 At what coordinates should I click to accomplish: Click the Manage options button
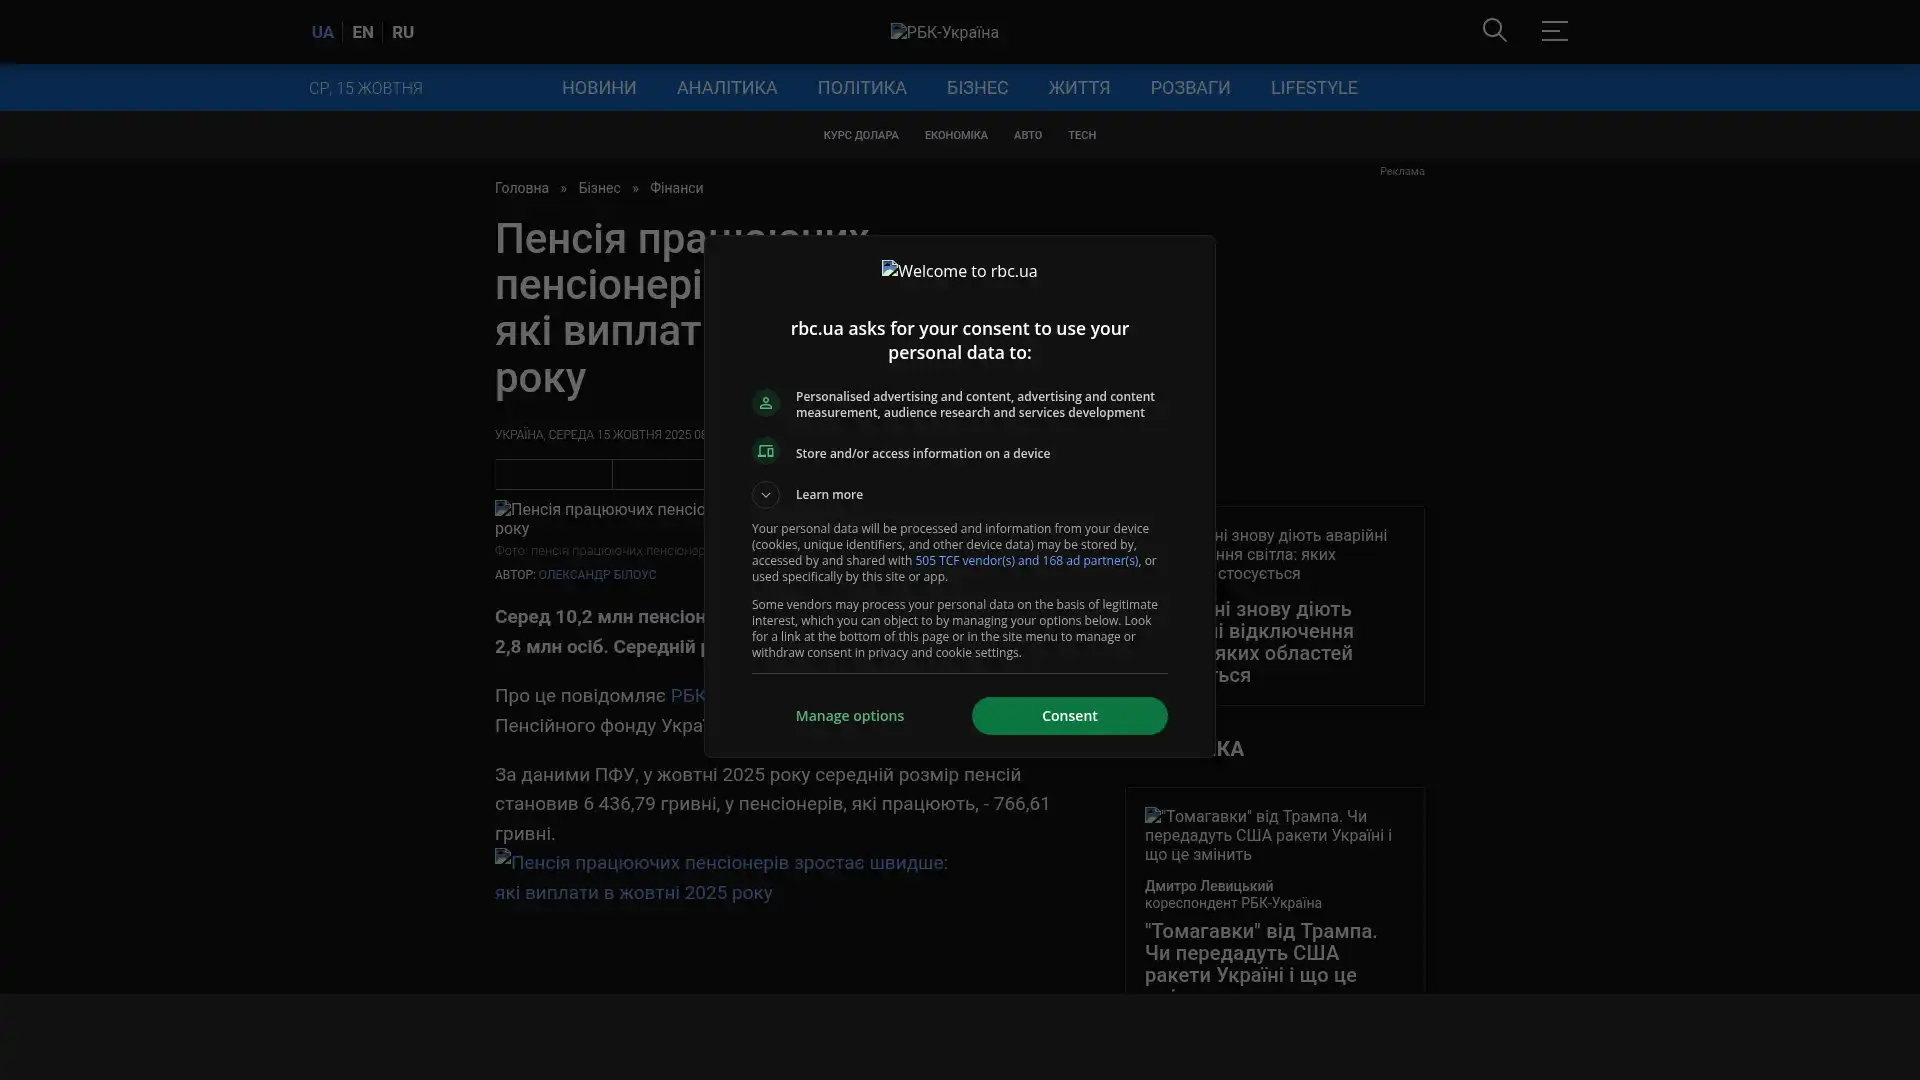pyautogui.click(x=849, y=716)
